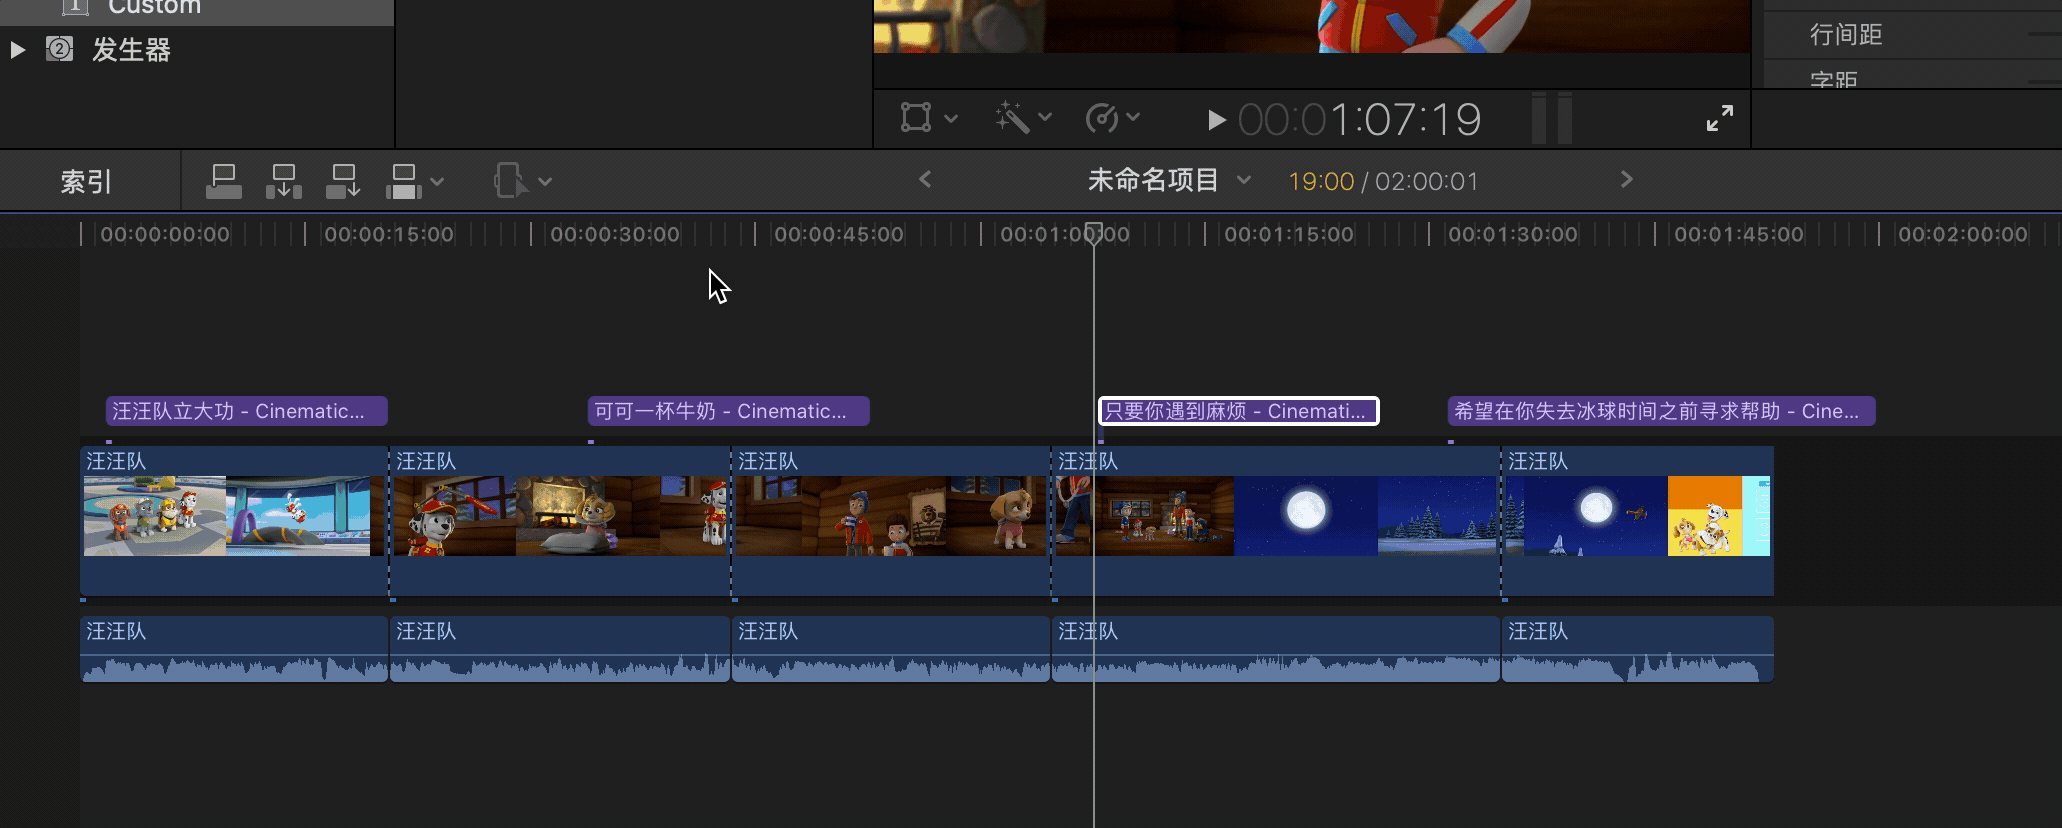Open the Transform tool dropdown chevron

pyautogui.click(x=951, y=119)
